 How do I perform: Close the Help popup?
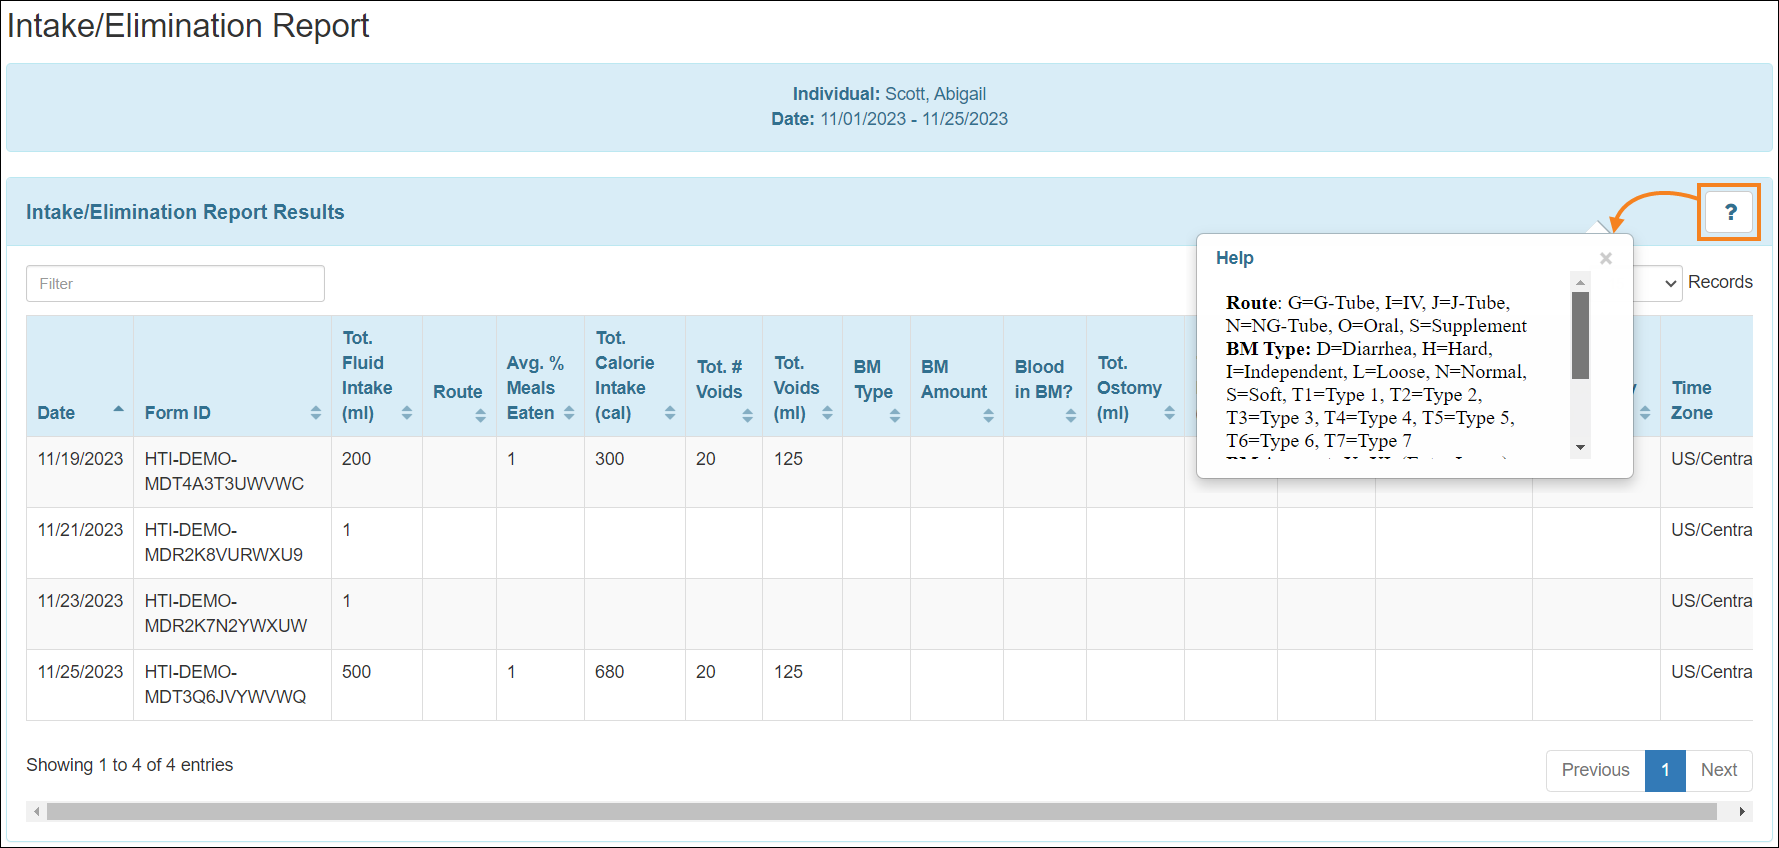[x=1606, y=258]
